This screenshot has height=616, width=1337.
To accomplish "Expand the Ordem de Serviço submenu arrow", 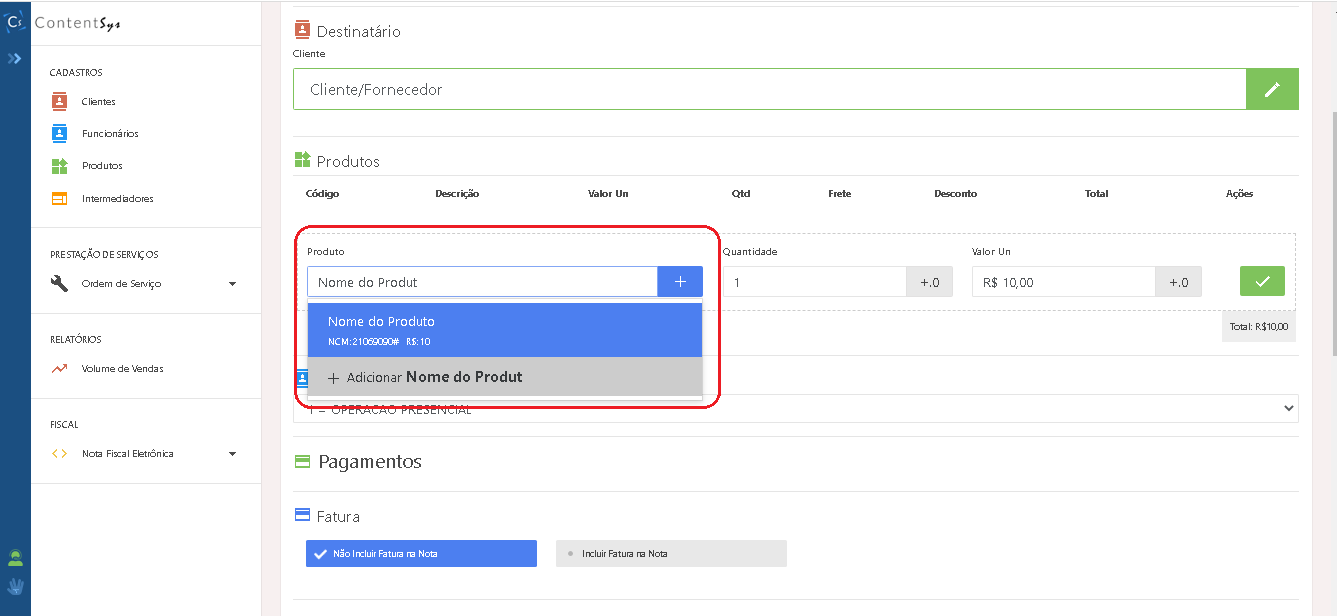I will 233,284.
